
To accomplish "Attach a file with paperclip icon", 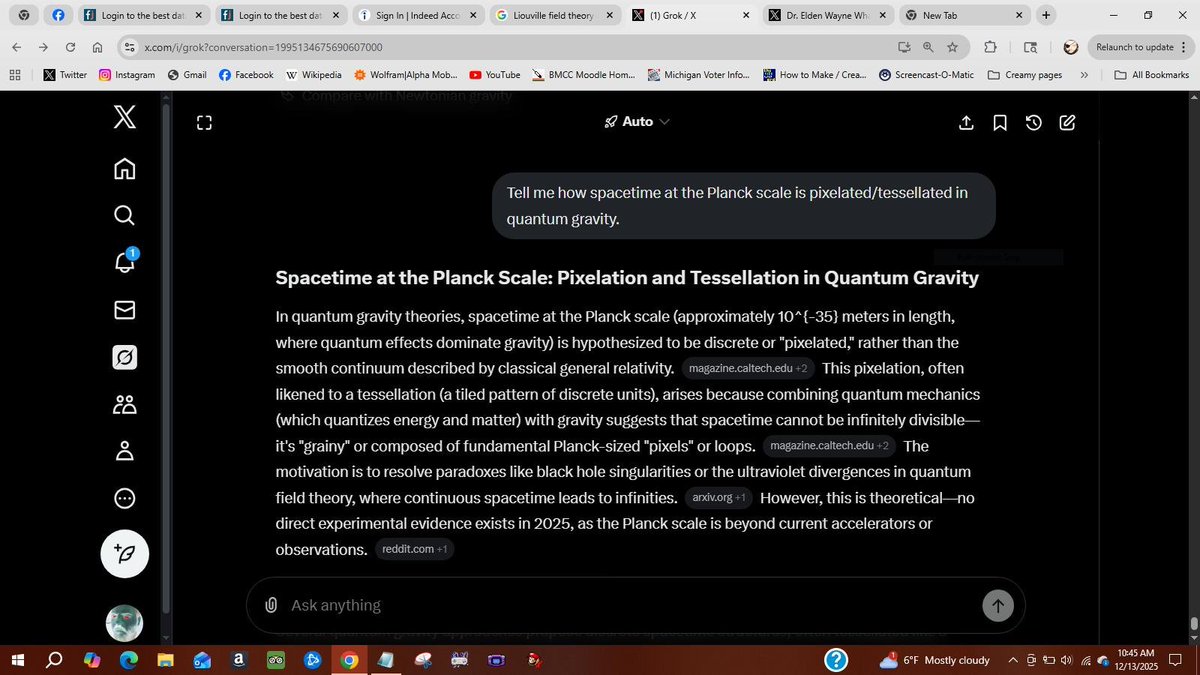I will pos(271,605).
